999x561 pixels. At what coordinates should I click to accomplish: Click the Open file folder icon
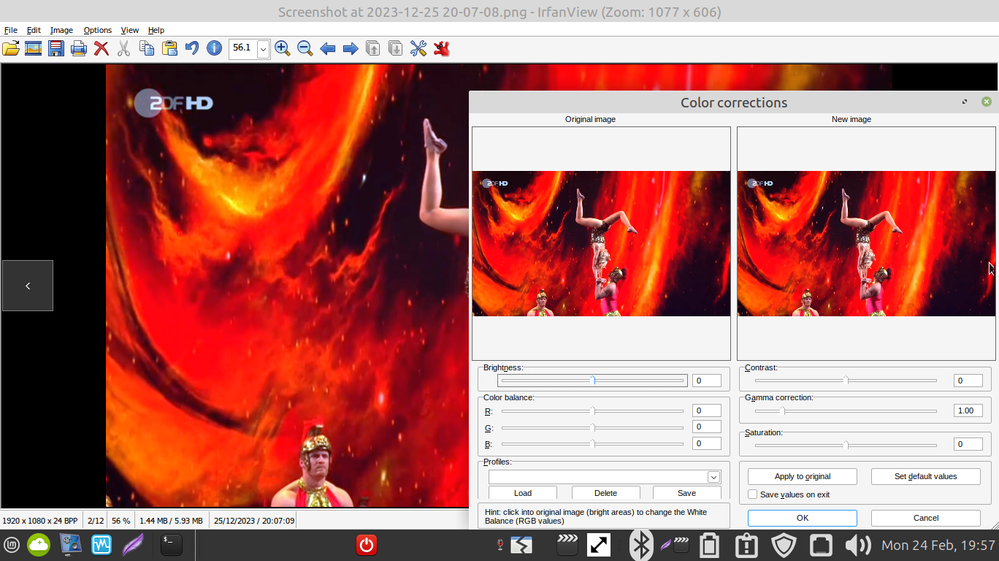(x=11, y=48)
